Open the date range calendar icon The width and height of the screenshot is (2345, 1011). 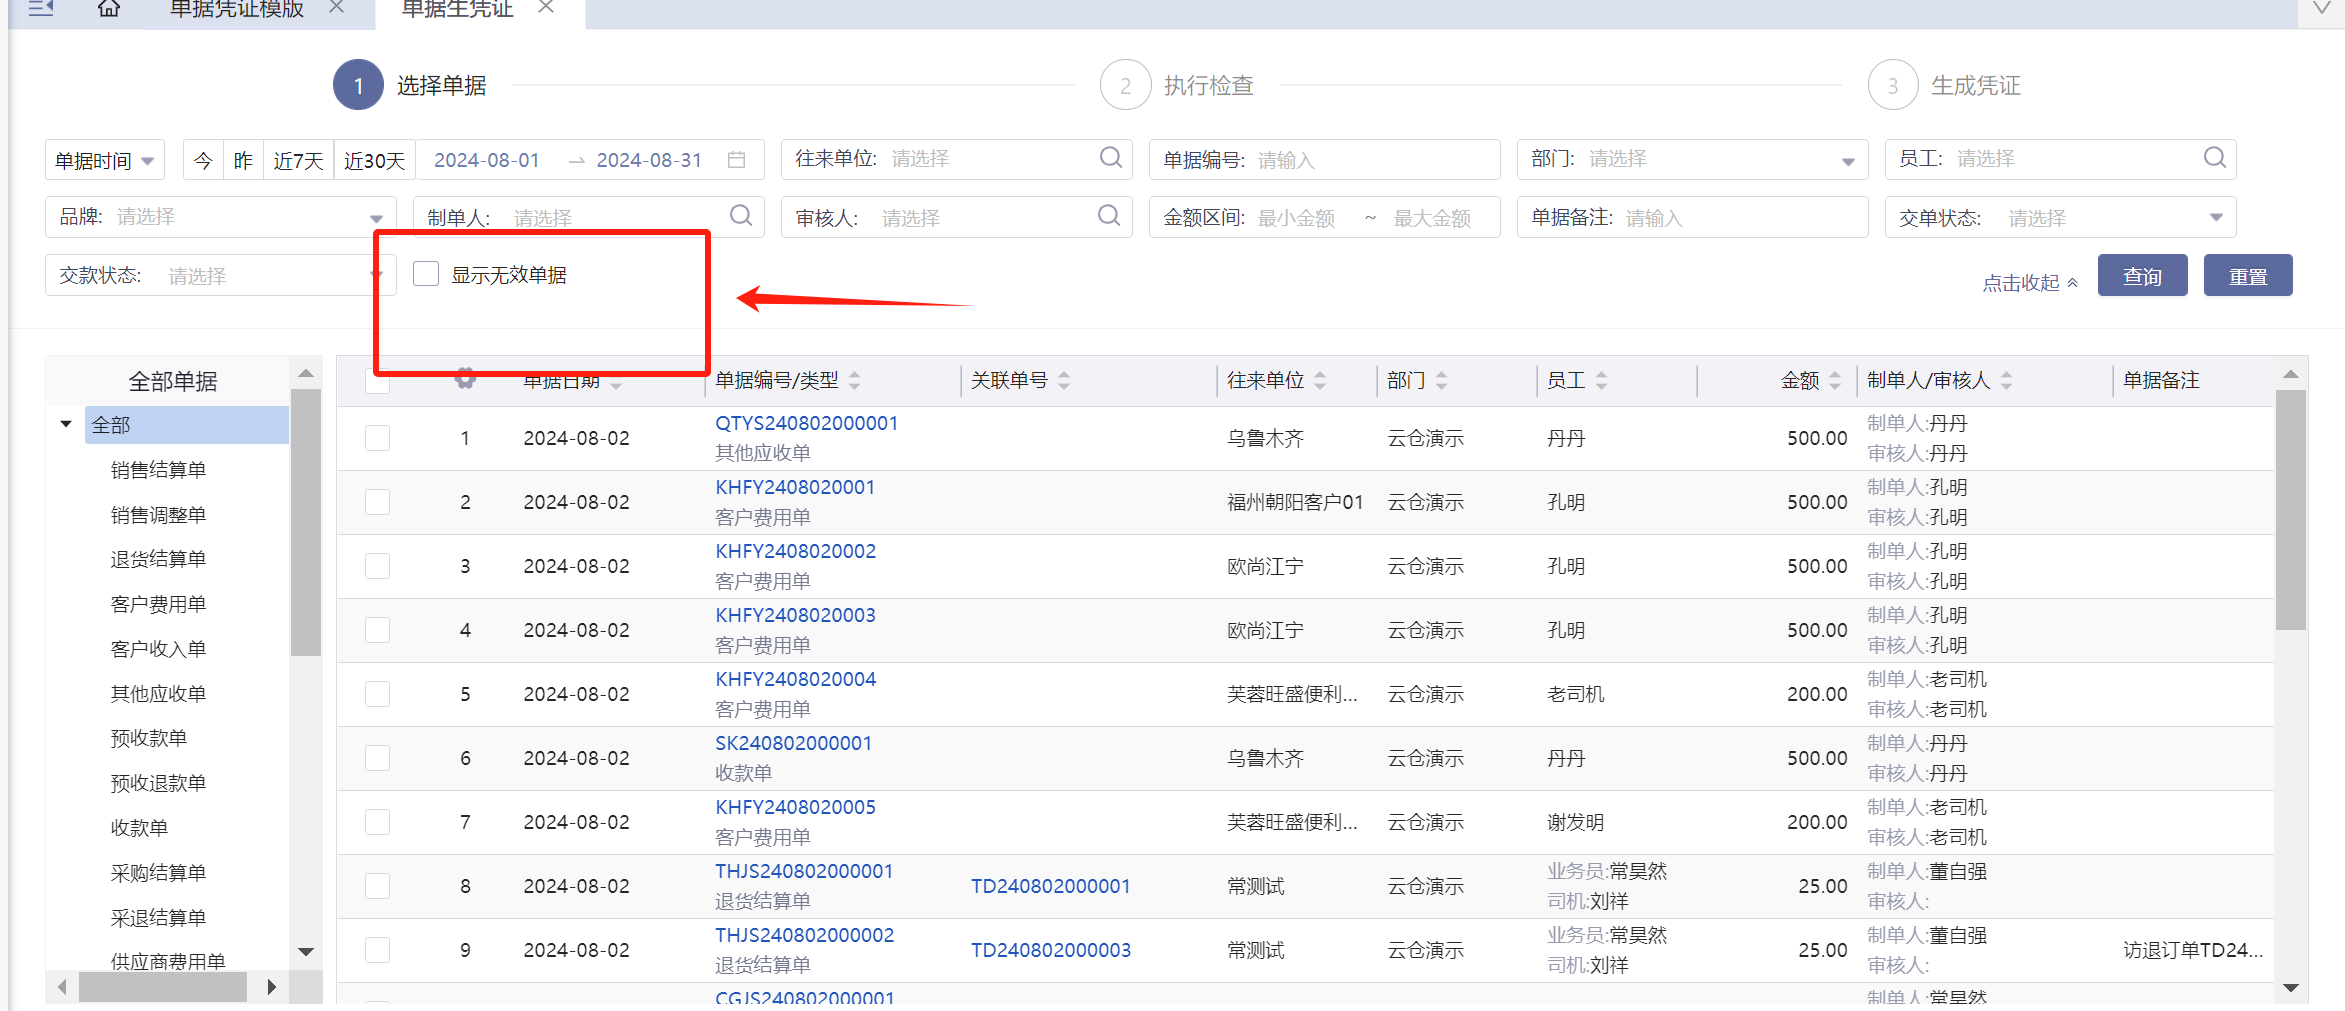tap(737, 160)
